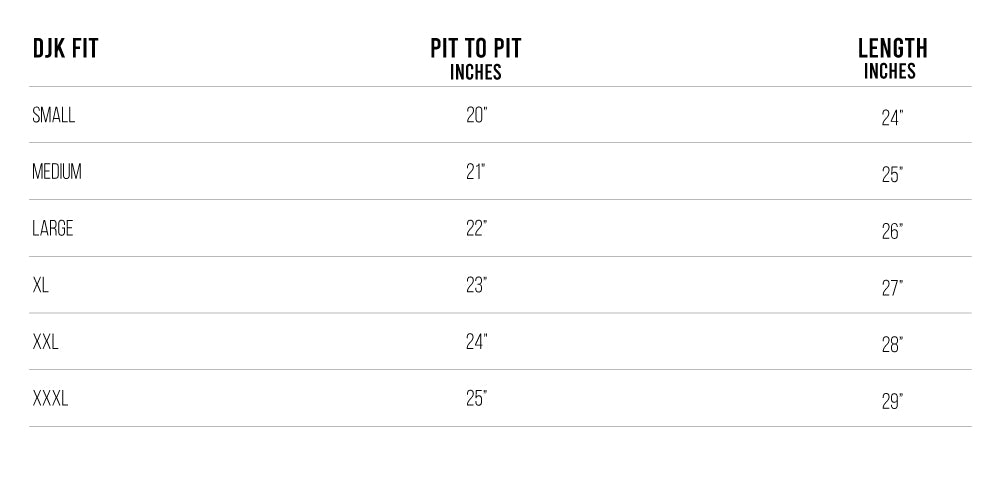Image resolution: width=1000 pixels, height=500 pixels.
Task: Click the 26" length value
Action: point(892,231)
